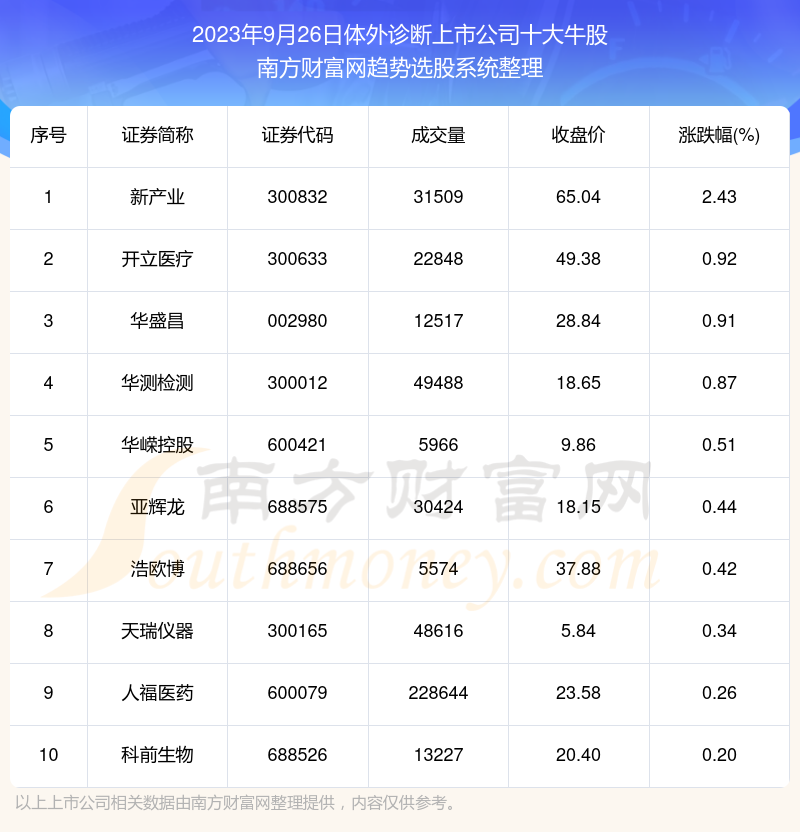Click stock code 300633
800x832 pixels.
tap(297, 259)
